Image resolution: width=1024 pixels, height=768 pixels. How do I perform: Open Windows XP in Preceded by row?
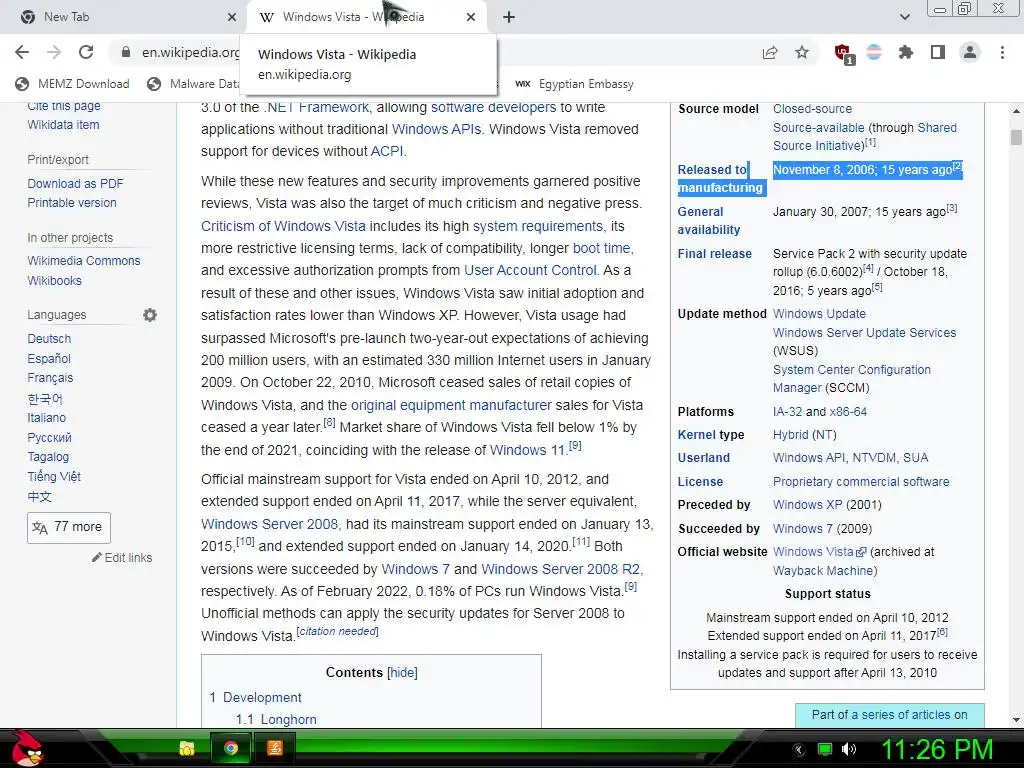pyautogui.click(x=808, y=505)
